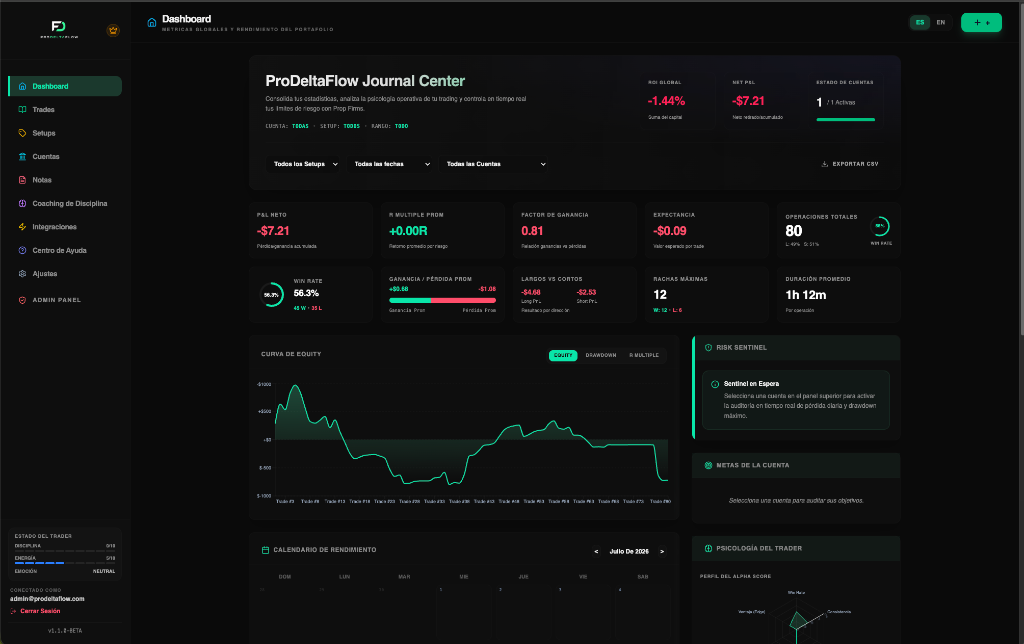The height and width of the screenshot is (644, 1024).
Task: Open Coaching de Disciplina
Action: pos(65,204)
